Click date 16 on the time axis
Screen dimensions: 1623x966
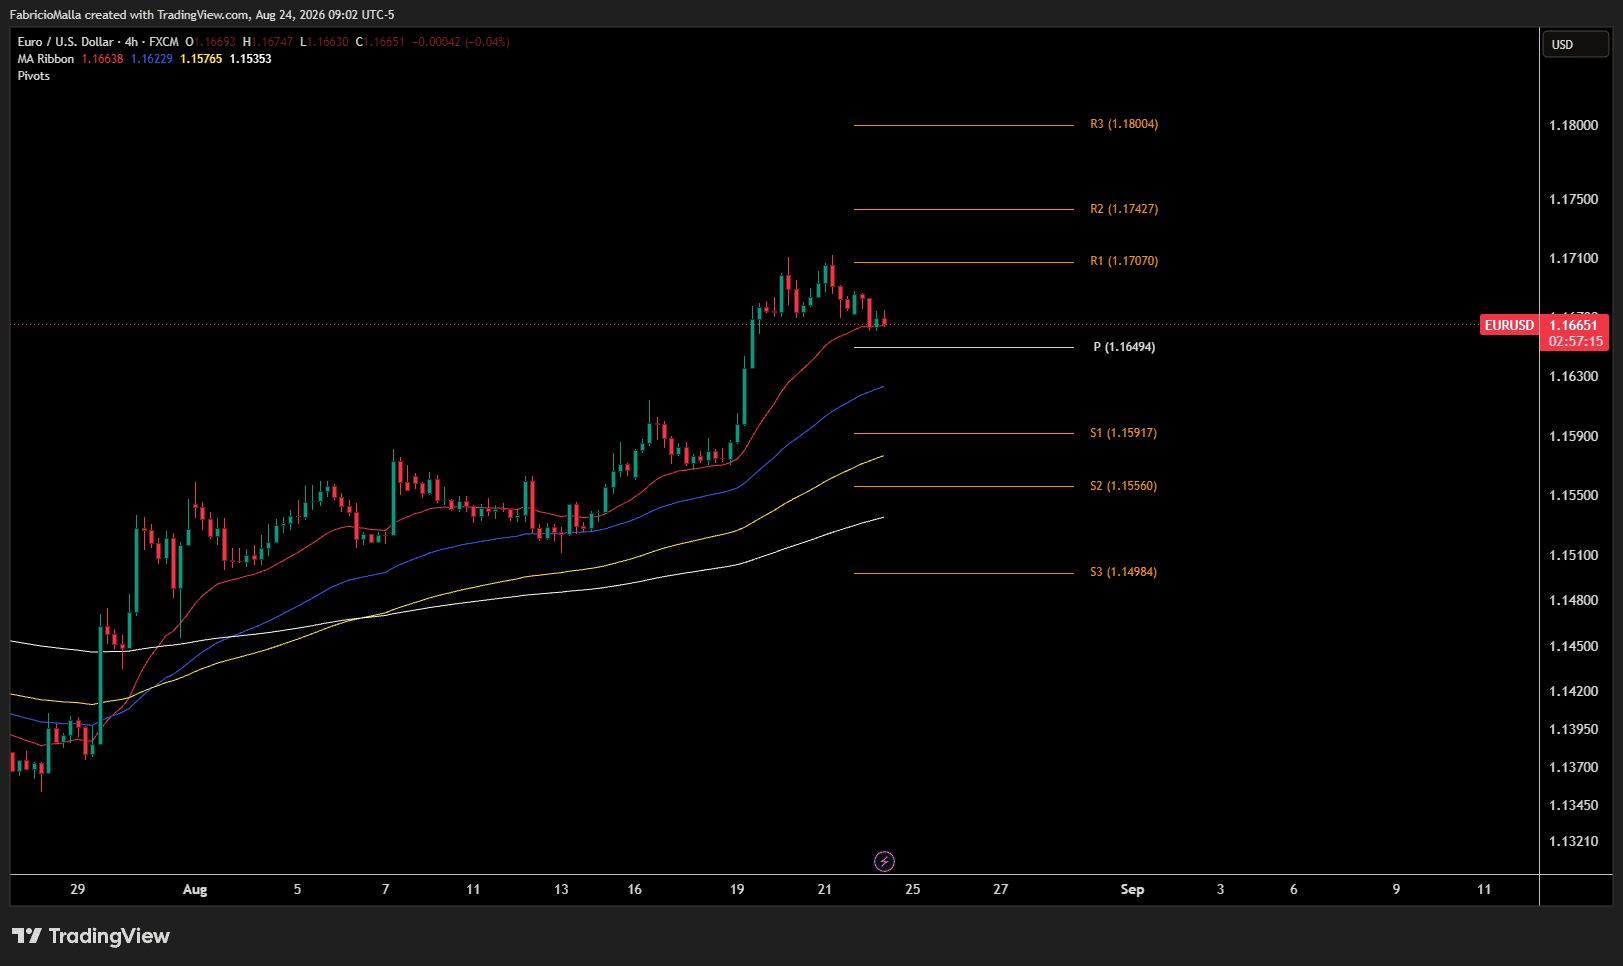(x=635, y=889)
